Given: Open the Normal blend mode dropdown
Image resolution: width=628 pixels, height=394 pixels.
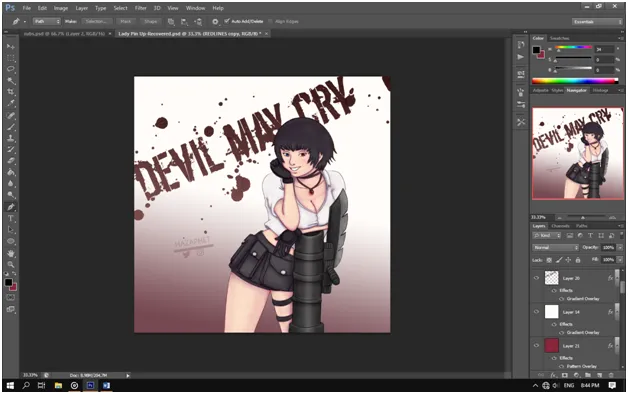Looking at the screenshot, I should coord(556,247).
